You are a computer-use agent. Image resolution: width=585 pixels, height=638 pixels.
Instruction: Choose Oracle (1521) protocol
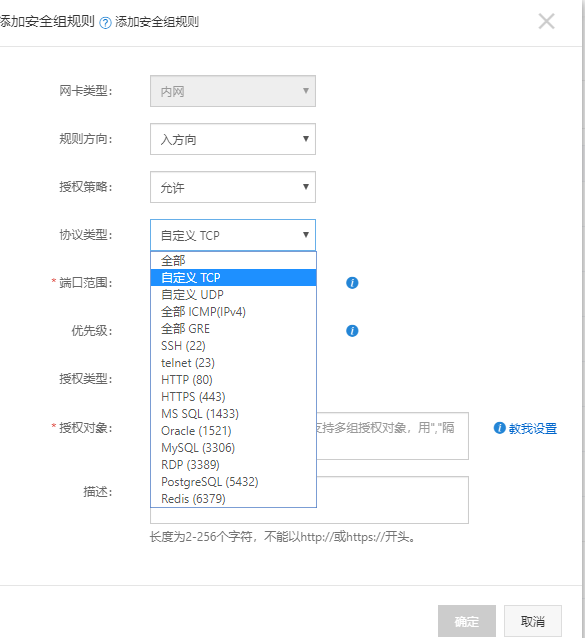point(234,431)
